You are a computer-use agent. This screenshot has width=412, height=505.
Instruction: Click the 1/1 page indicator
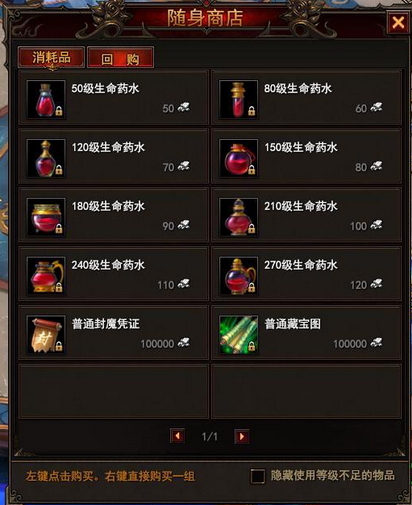tap(210, 436)
